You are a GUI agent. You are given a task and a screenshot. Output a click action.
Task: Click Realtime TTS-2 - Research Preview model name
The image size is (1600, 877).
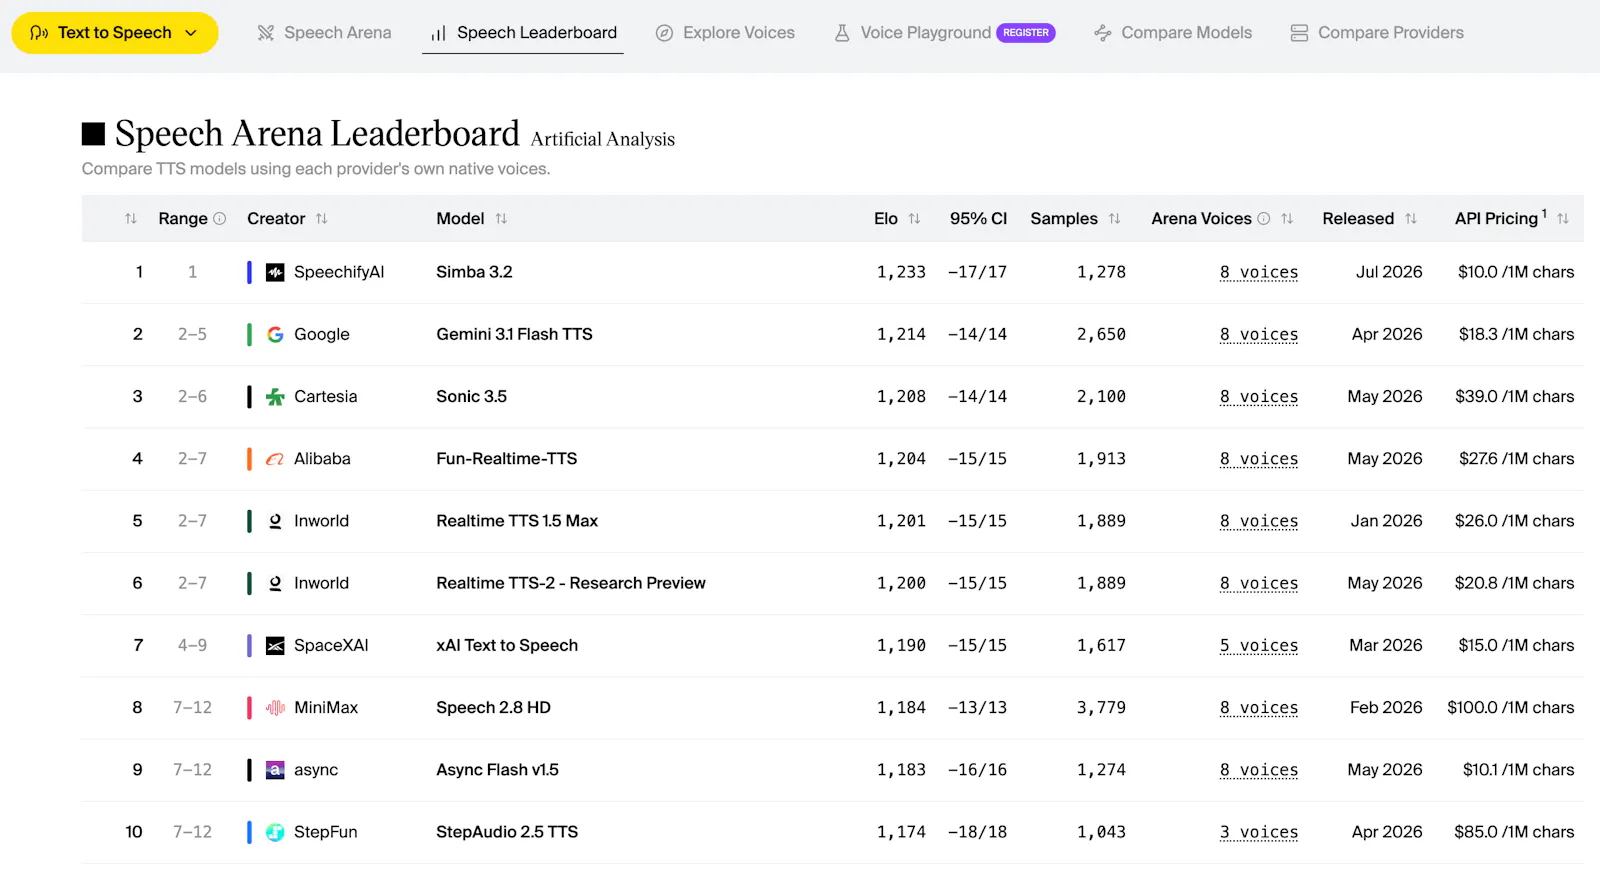571,583
